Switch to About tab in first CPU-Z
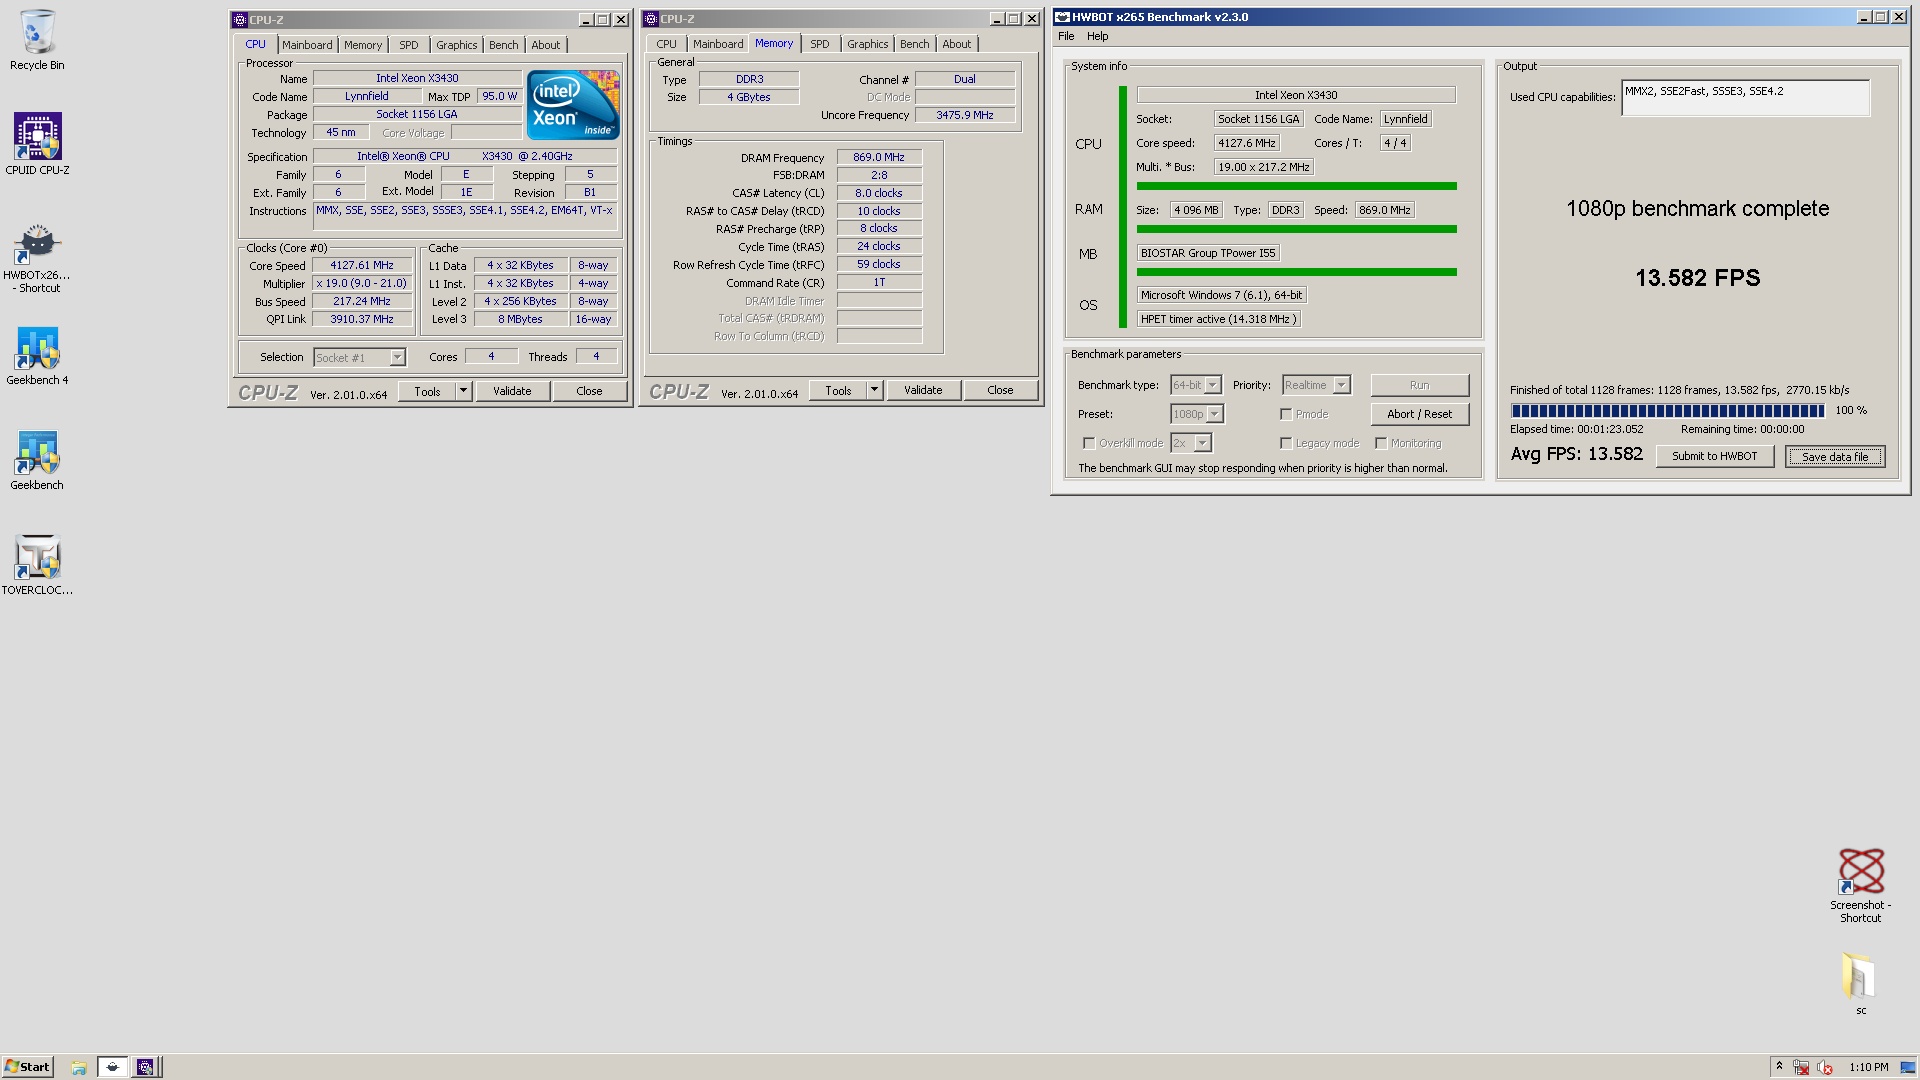Image resolution: width=1920 pixels, height=1080 pixels. (546, 45)
